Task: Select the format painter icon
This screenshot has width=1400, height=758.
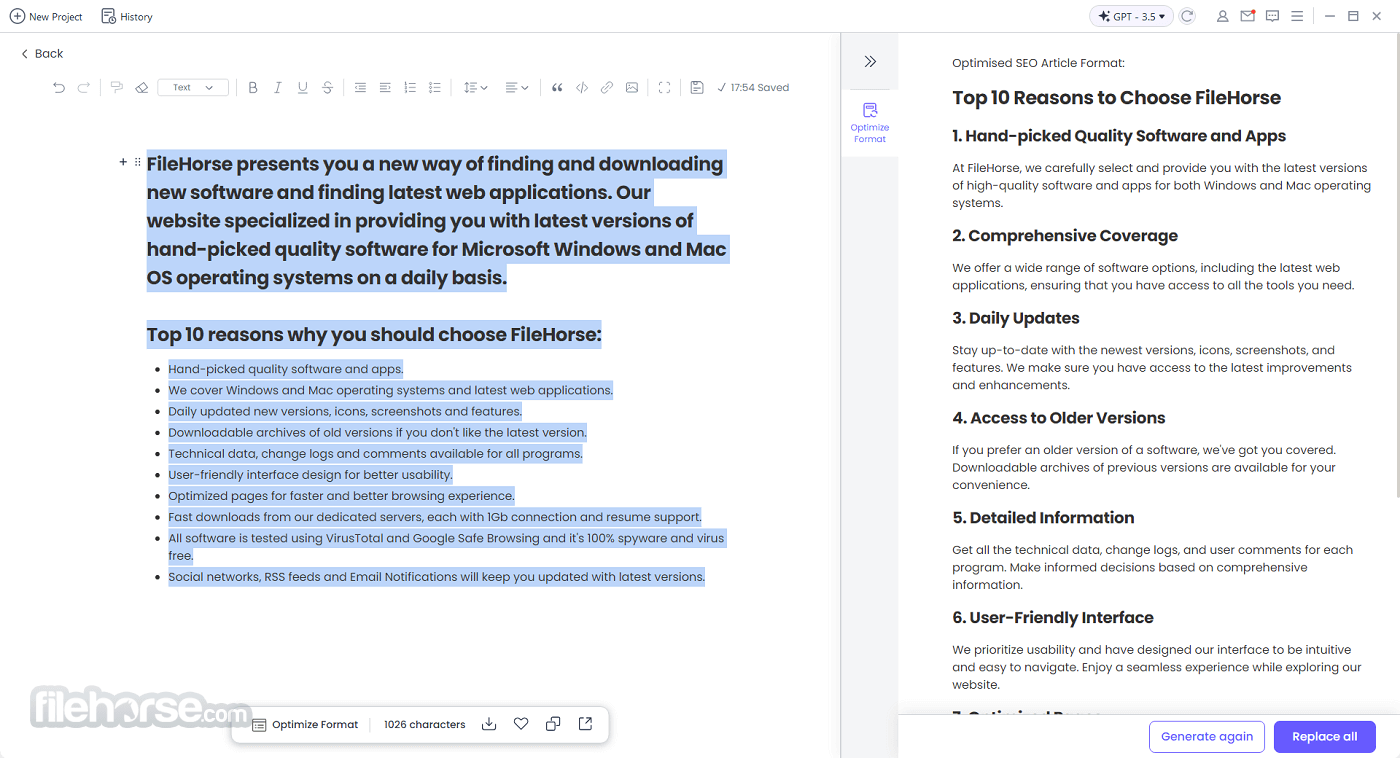Action: coord(117,88)
